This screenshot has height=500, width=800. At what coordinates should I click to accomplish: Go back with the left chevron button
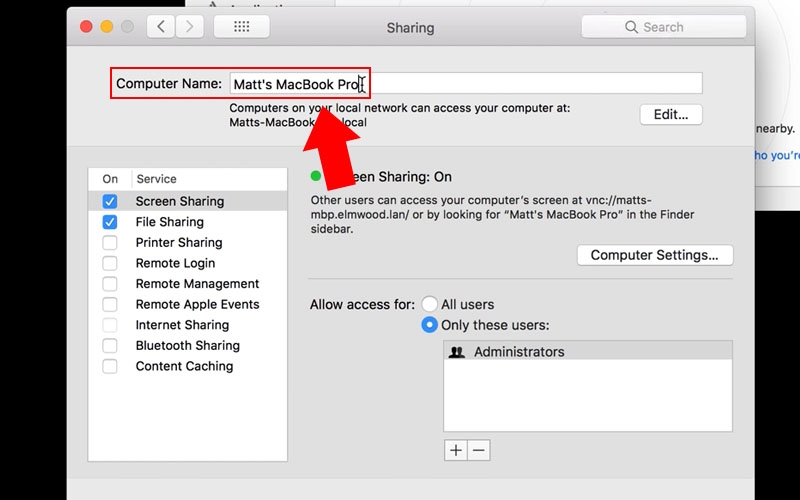(x=161, y=27)
